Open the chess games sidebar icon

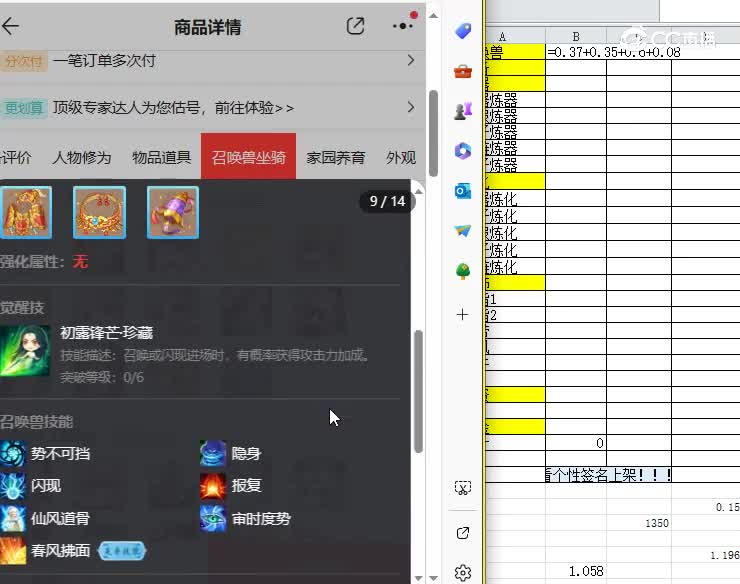coord(463,110)
